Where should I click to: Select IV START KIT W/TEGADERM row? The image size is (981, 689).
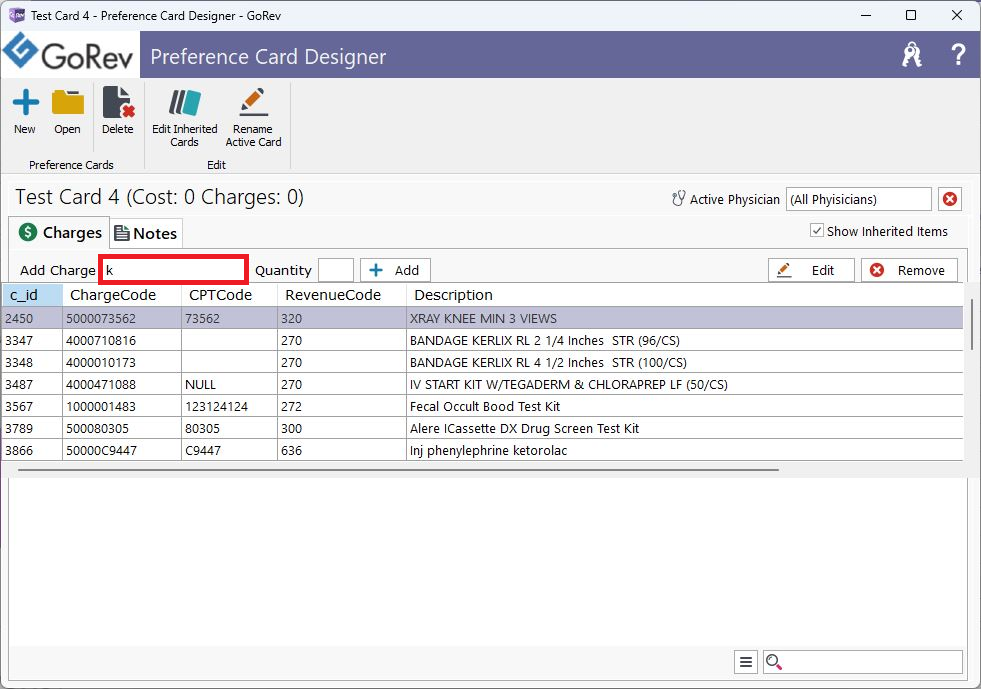pyautogui.click(x=482, y=384)
